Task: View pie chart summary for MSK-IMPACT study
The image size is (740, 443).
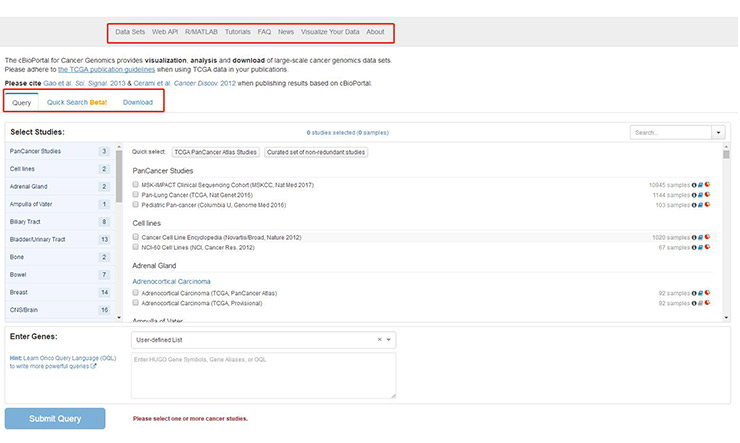Action: point(707,184)
